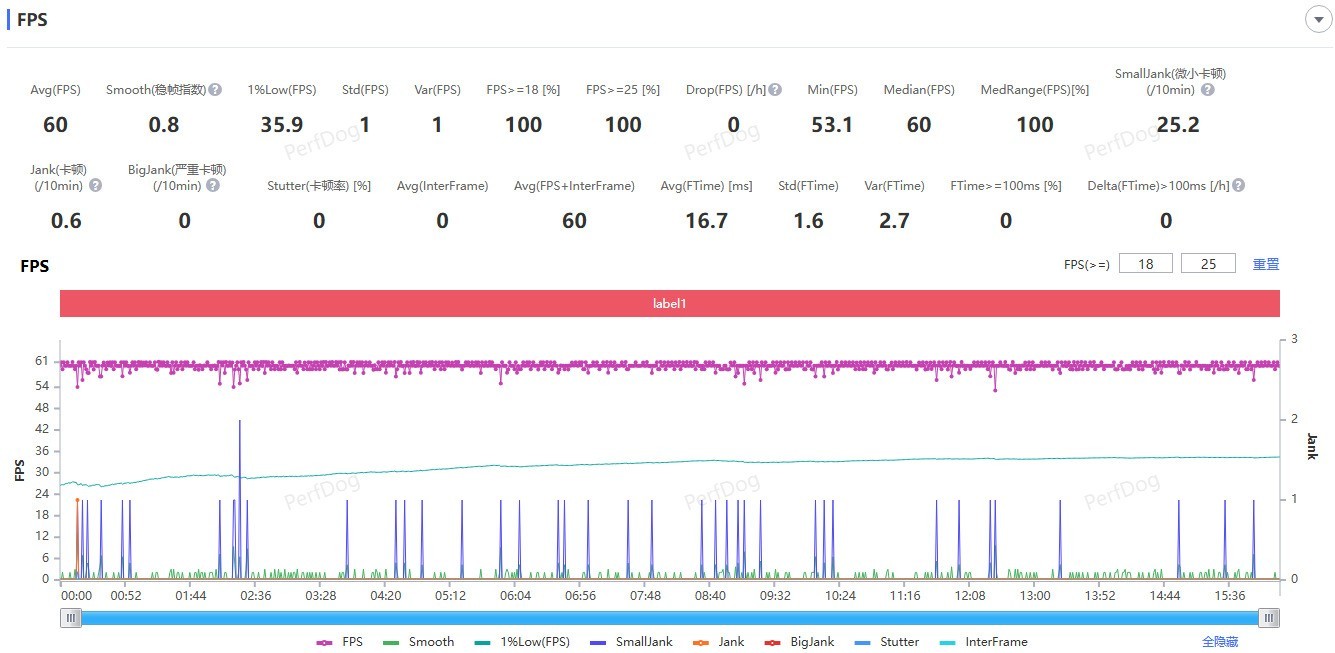Click help icon beside Drop(FPS) [/h]
1335x653 pixels.
[775, 90]
